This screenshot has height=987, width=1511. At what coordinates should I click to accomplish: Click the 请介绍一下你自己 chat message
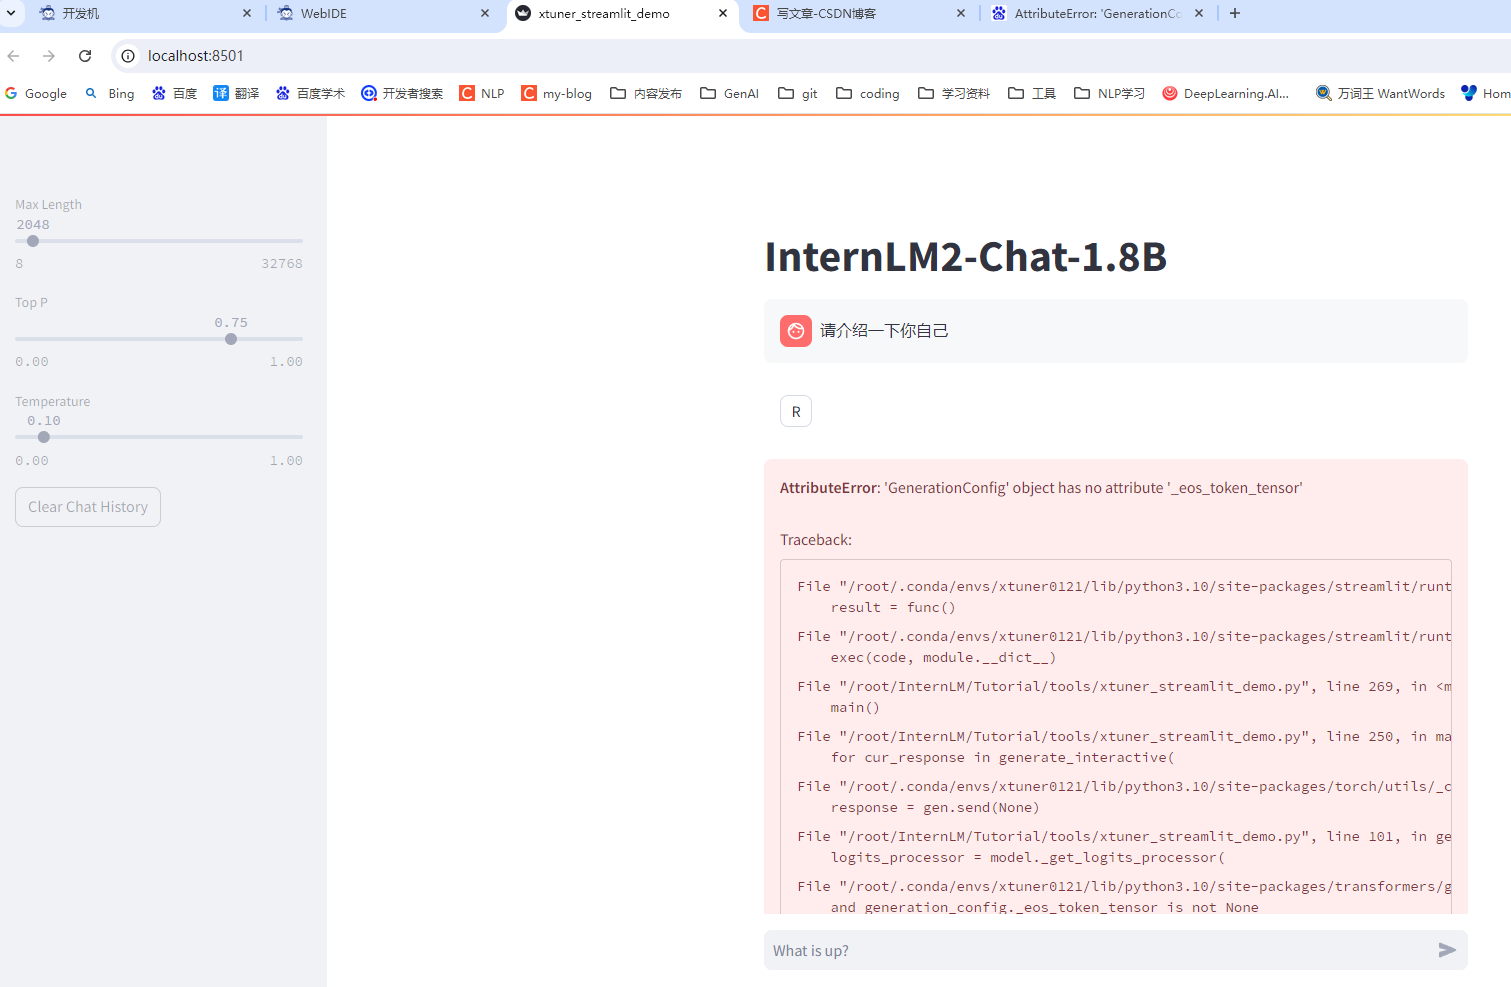coord(884,331)
